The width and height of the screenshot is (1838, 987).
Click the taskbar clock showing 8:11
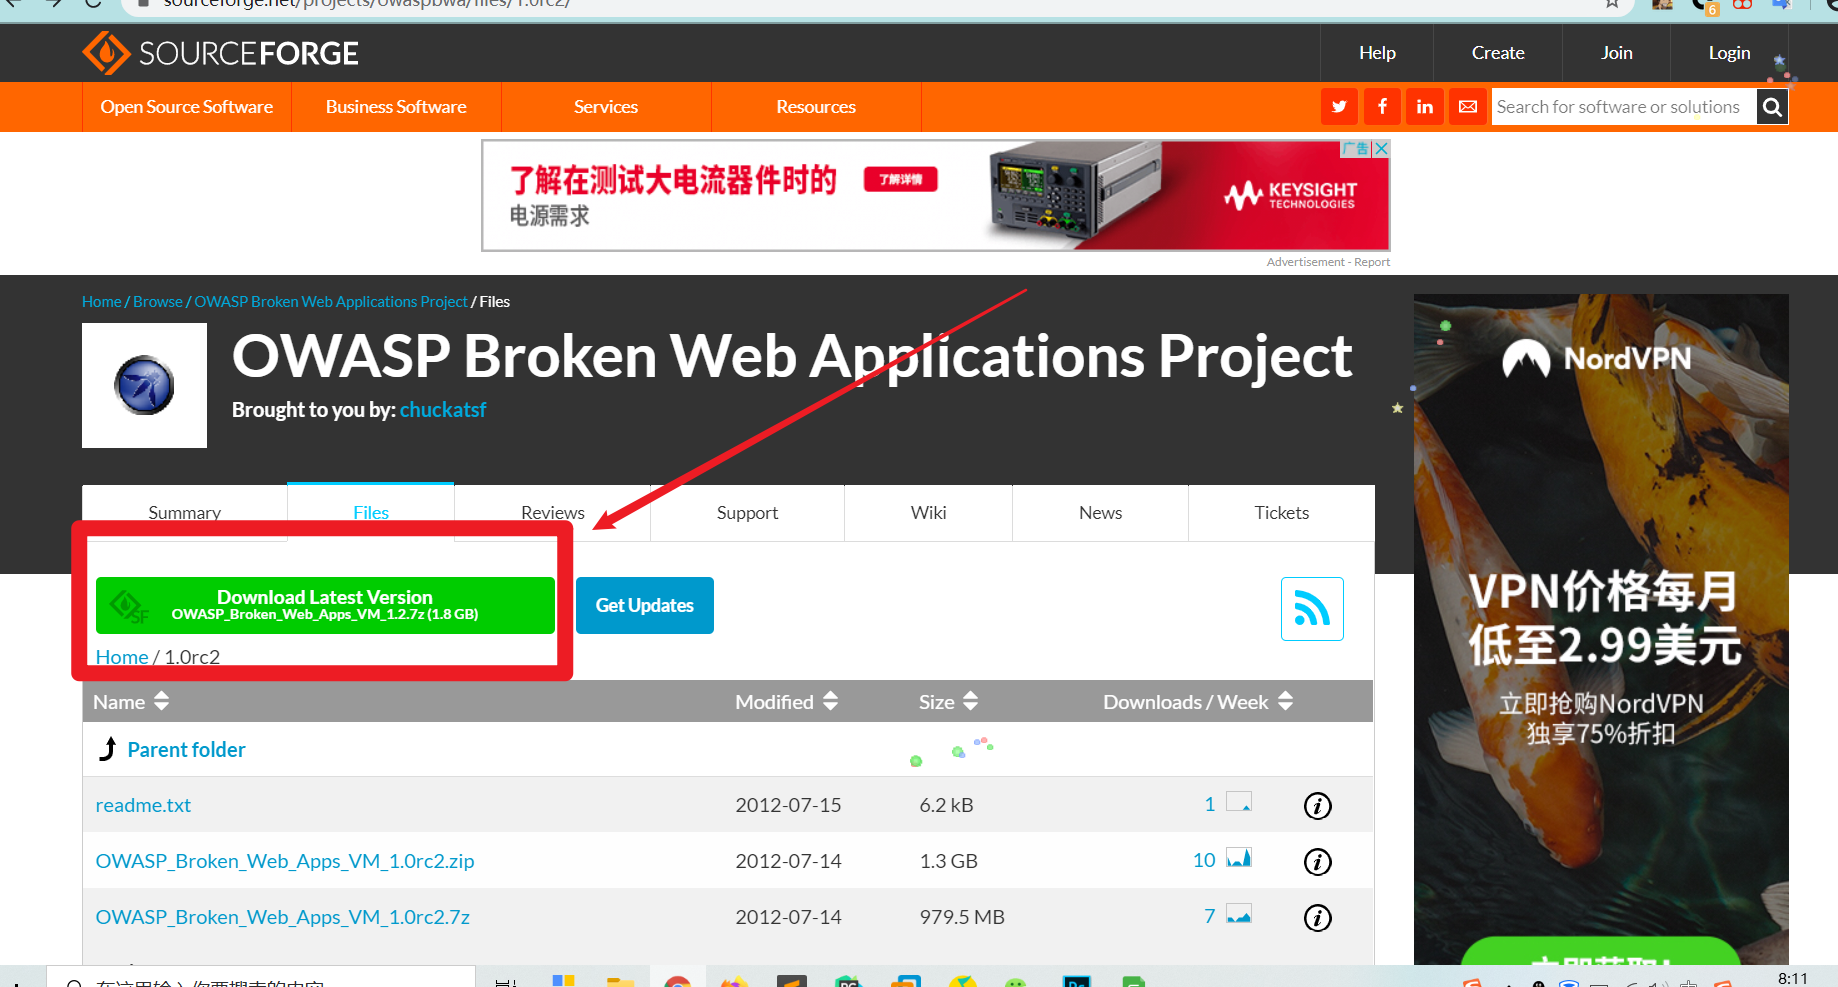click(1793, 978)
